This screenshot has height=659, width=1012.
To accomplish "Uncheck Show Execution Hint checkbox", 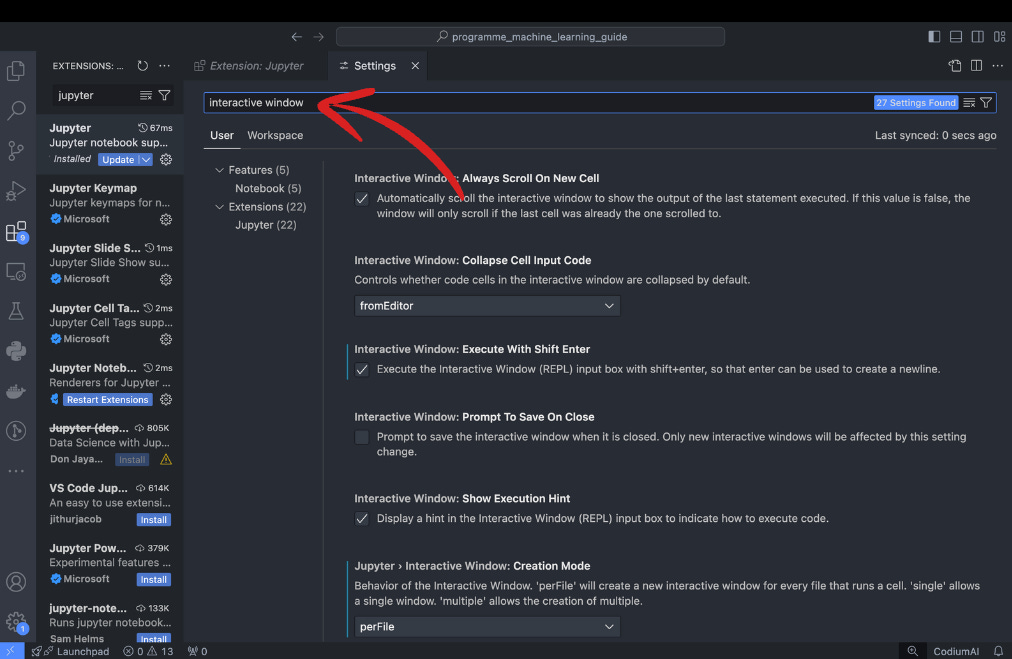I will tap(362, 519).
